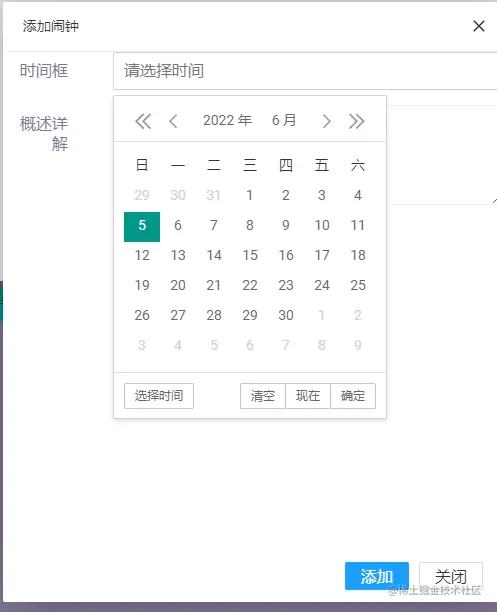The image size is (497, 612).
Task: Pick date 10 in the calendar
Action: (322, 225)
